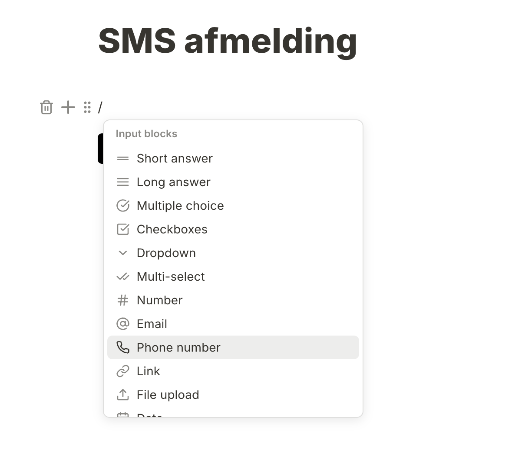This screenshot has height=457, width=526.
Task: Click the Number hash icon
Action: pyautogui.click(x=123, y=300)
